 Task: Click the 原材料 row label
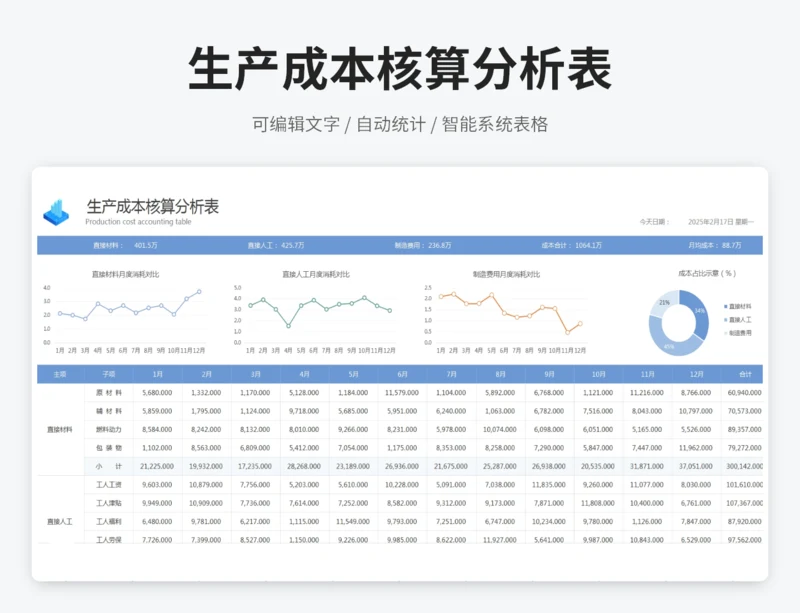[x=109, y=393]
